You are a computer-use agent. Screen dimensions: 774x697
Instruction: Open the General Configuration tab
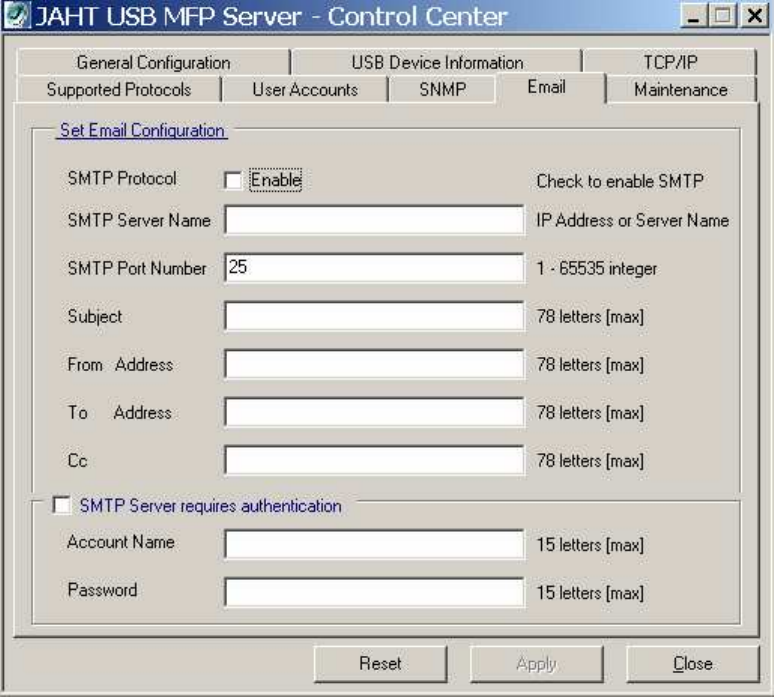(153, 63)
